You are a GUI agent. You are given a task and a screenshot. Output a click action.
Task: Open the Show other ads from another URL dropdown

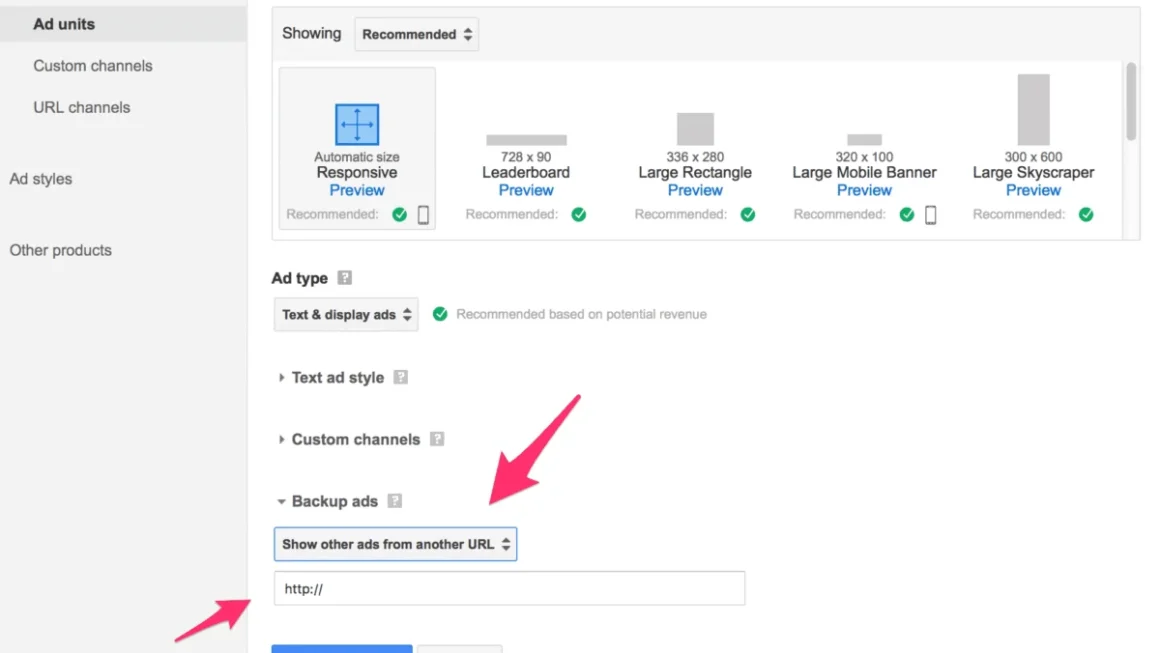pyautogui.click(x=395, y=544)
